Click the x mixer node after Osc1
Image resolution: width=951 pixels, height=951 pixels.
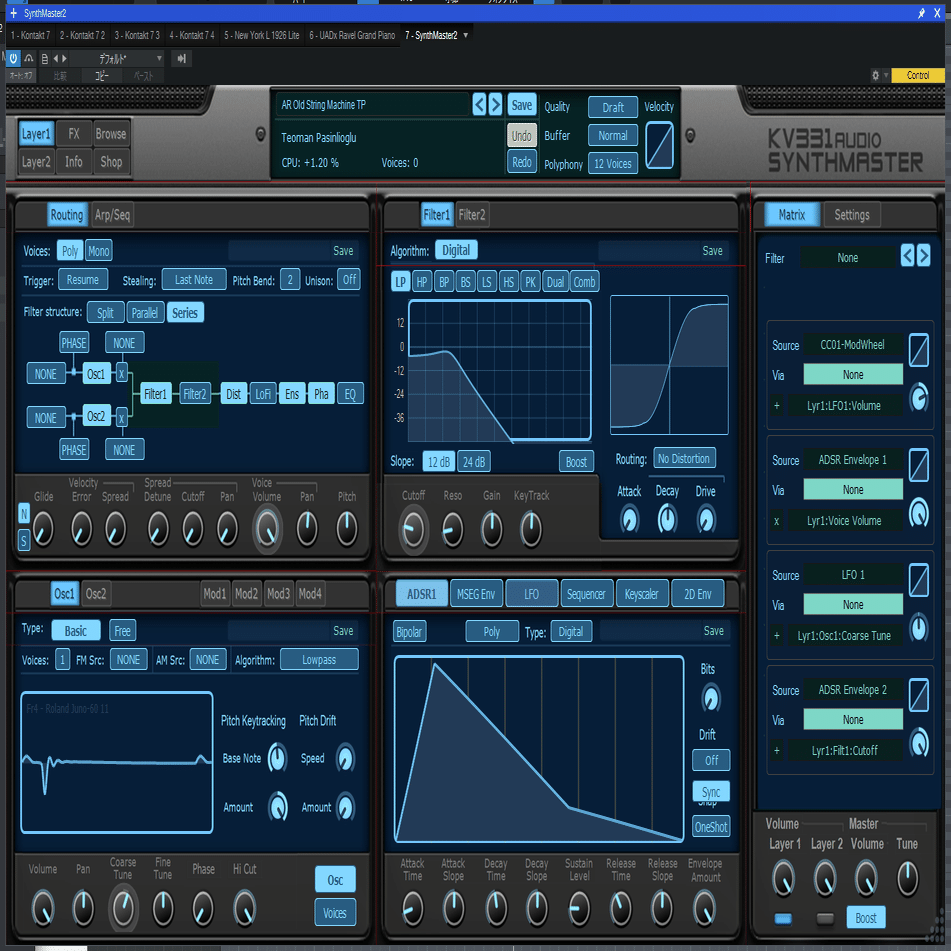[121, 374]
